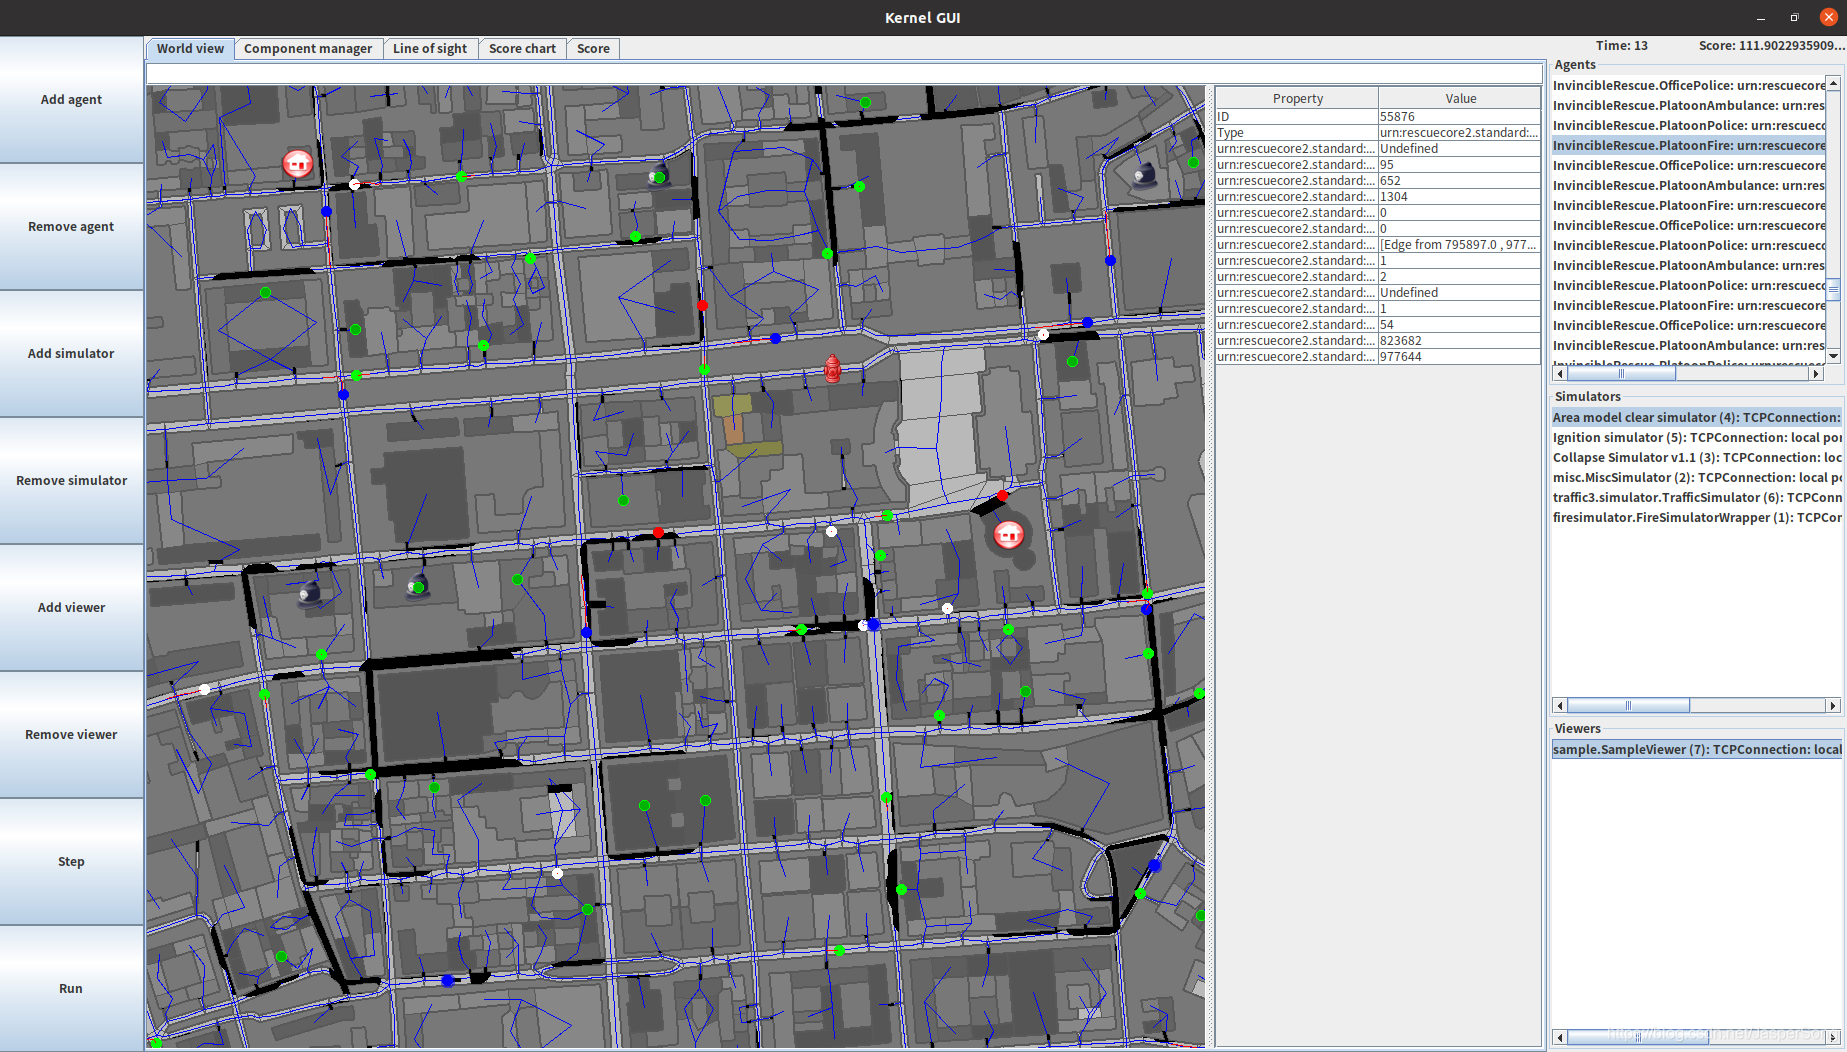Image resolution: width=1847 pixels, height=1052 pixels.
Task: Select the Ignition simulator (5) entry
Action: (x=1696, y=438)
